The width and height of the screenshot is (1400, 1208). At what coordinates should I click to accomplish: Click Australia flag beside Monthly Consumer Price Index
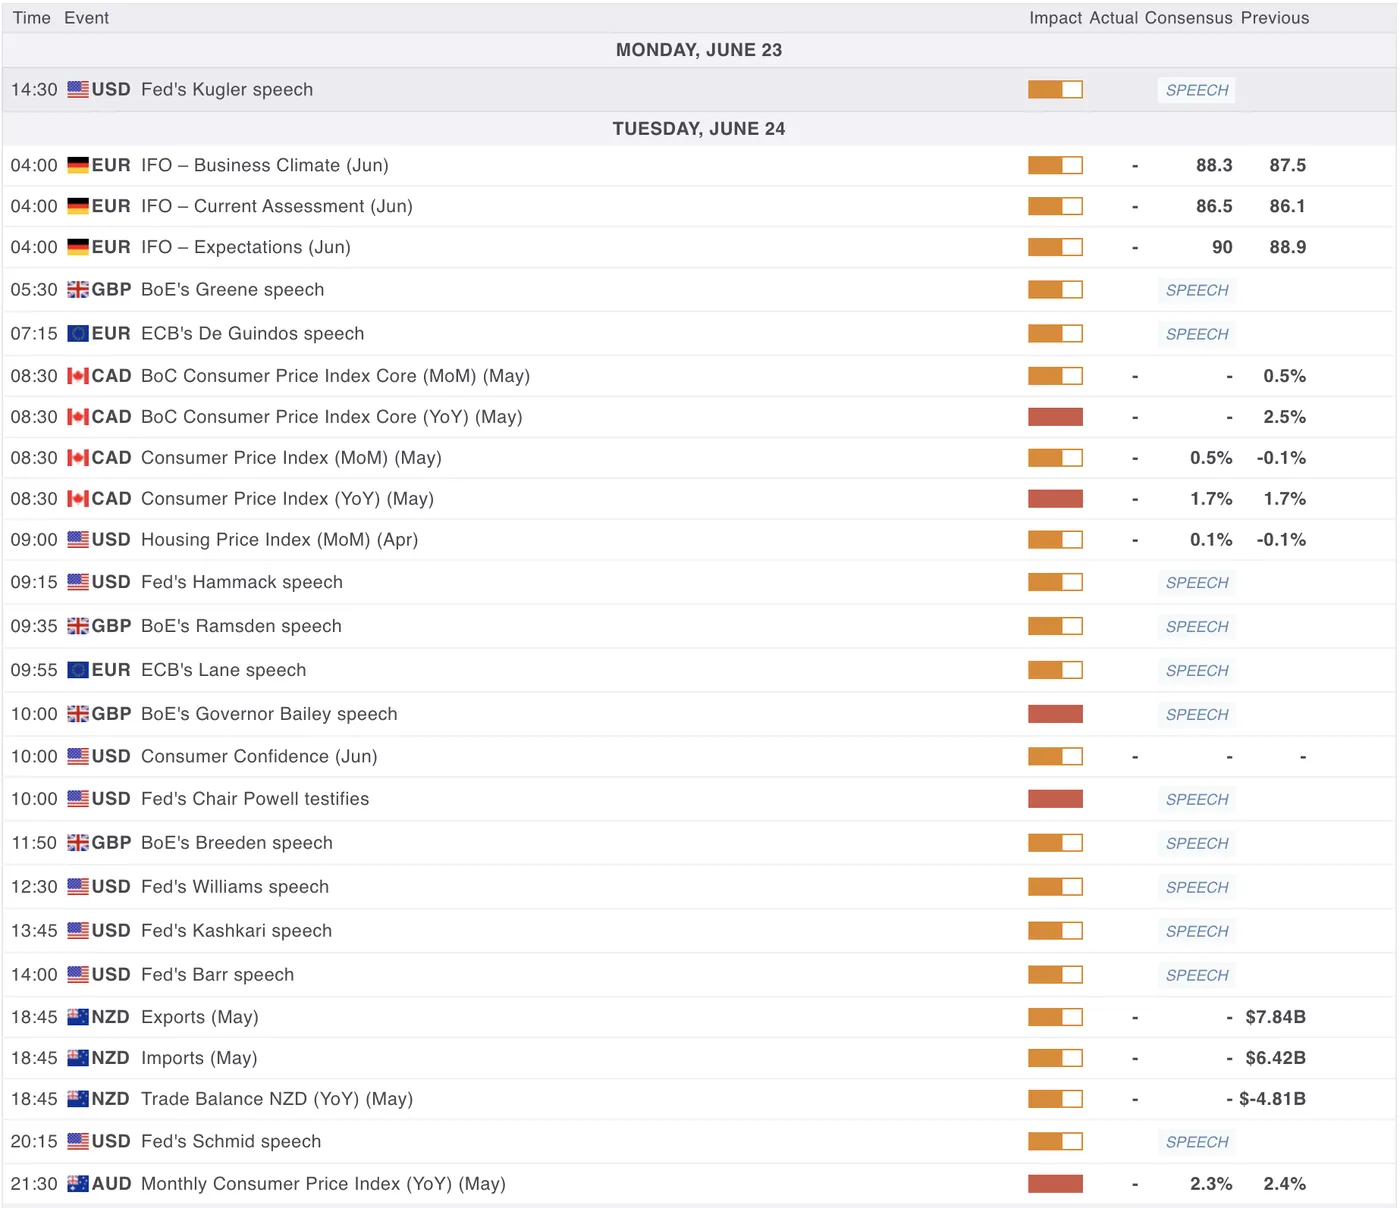(x=78, y=1184)
